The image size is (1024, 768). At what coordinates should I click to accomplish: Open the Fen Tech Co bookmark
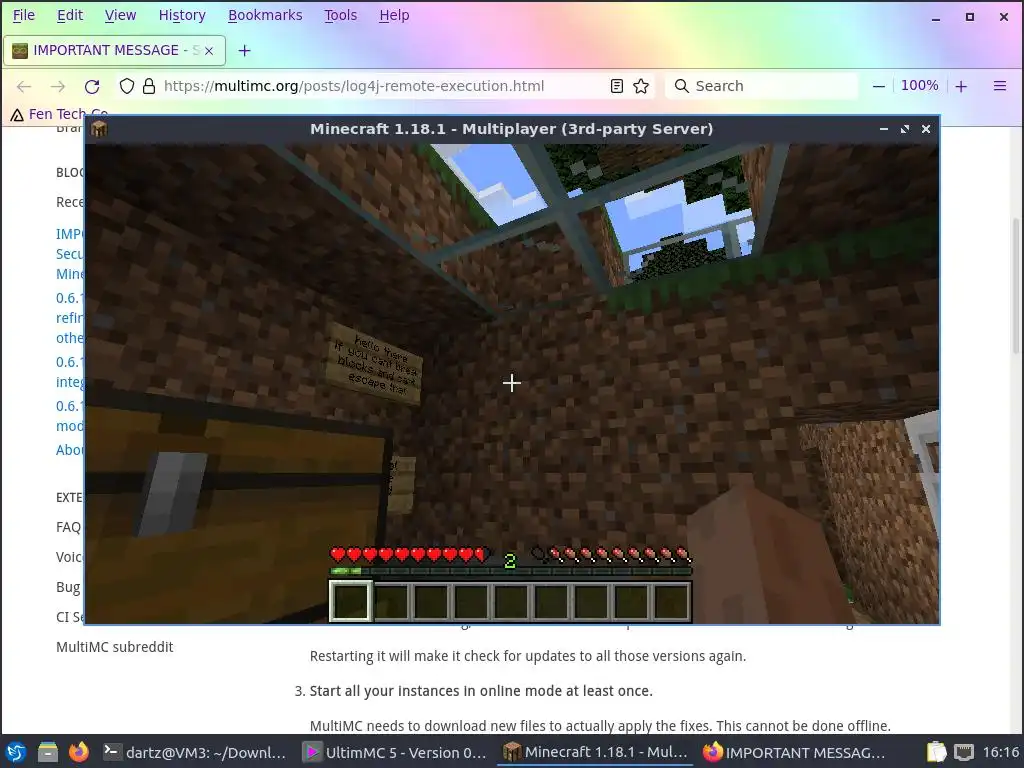pyautogui.click(x=59, y=114)
